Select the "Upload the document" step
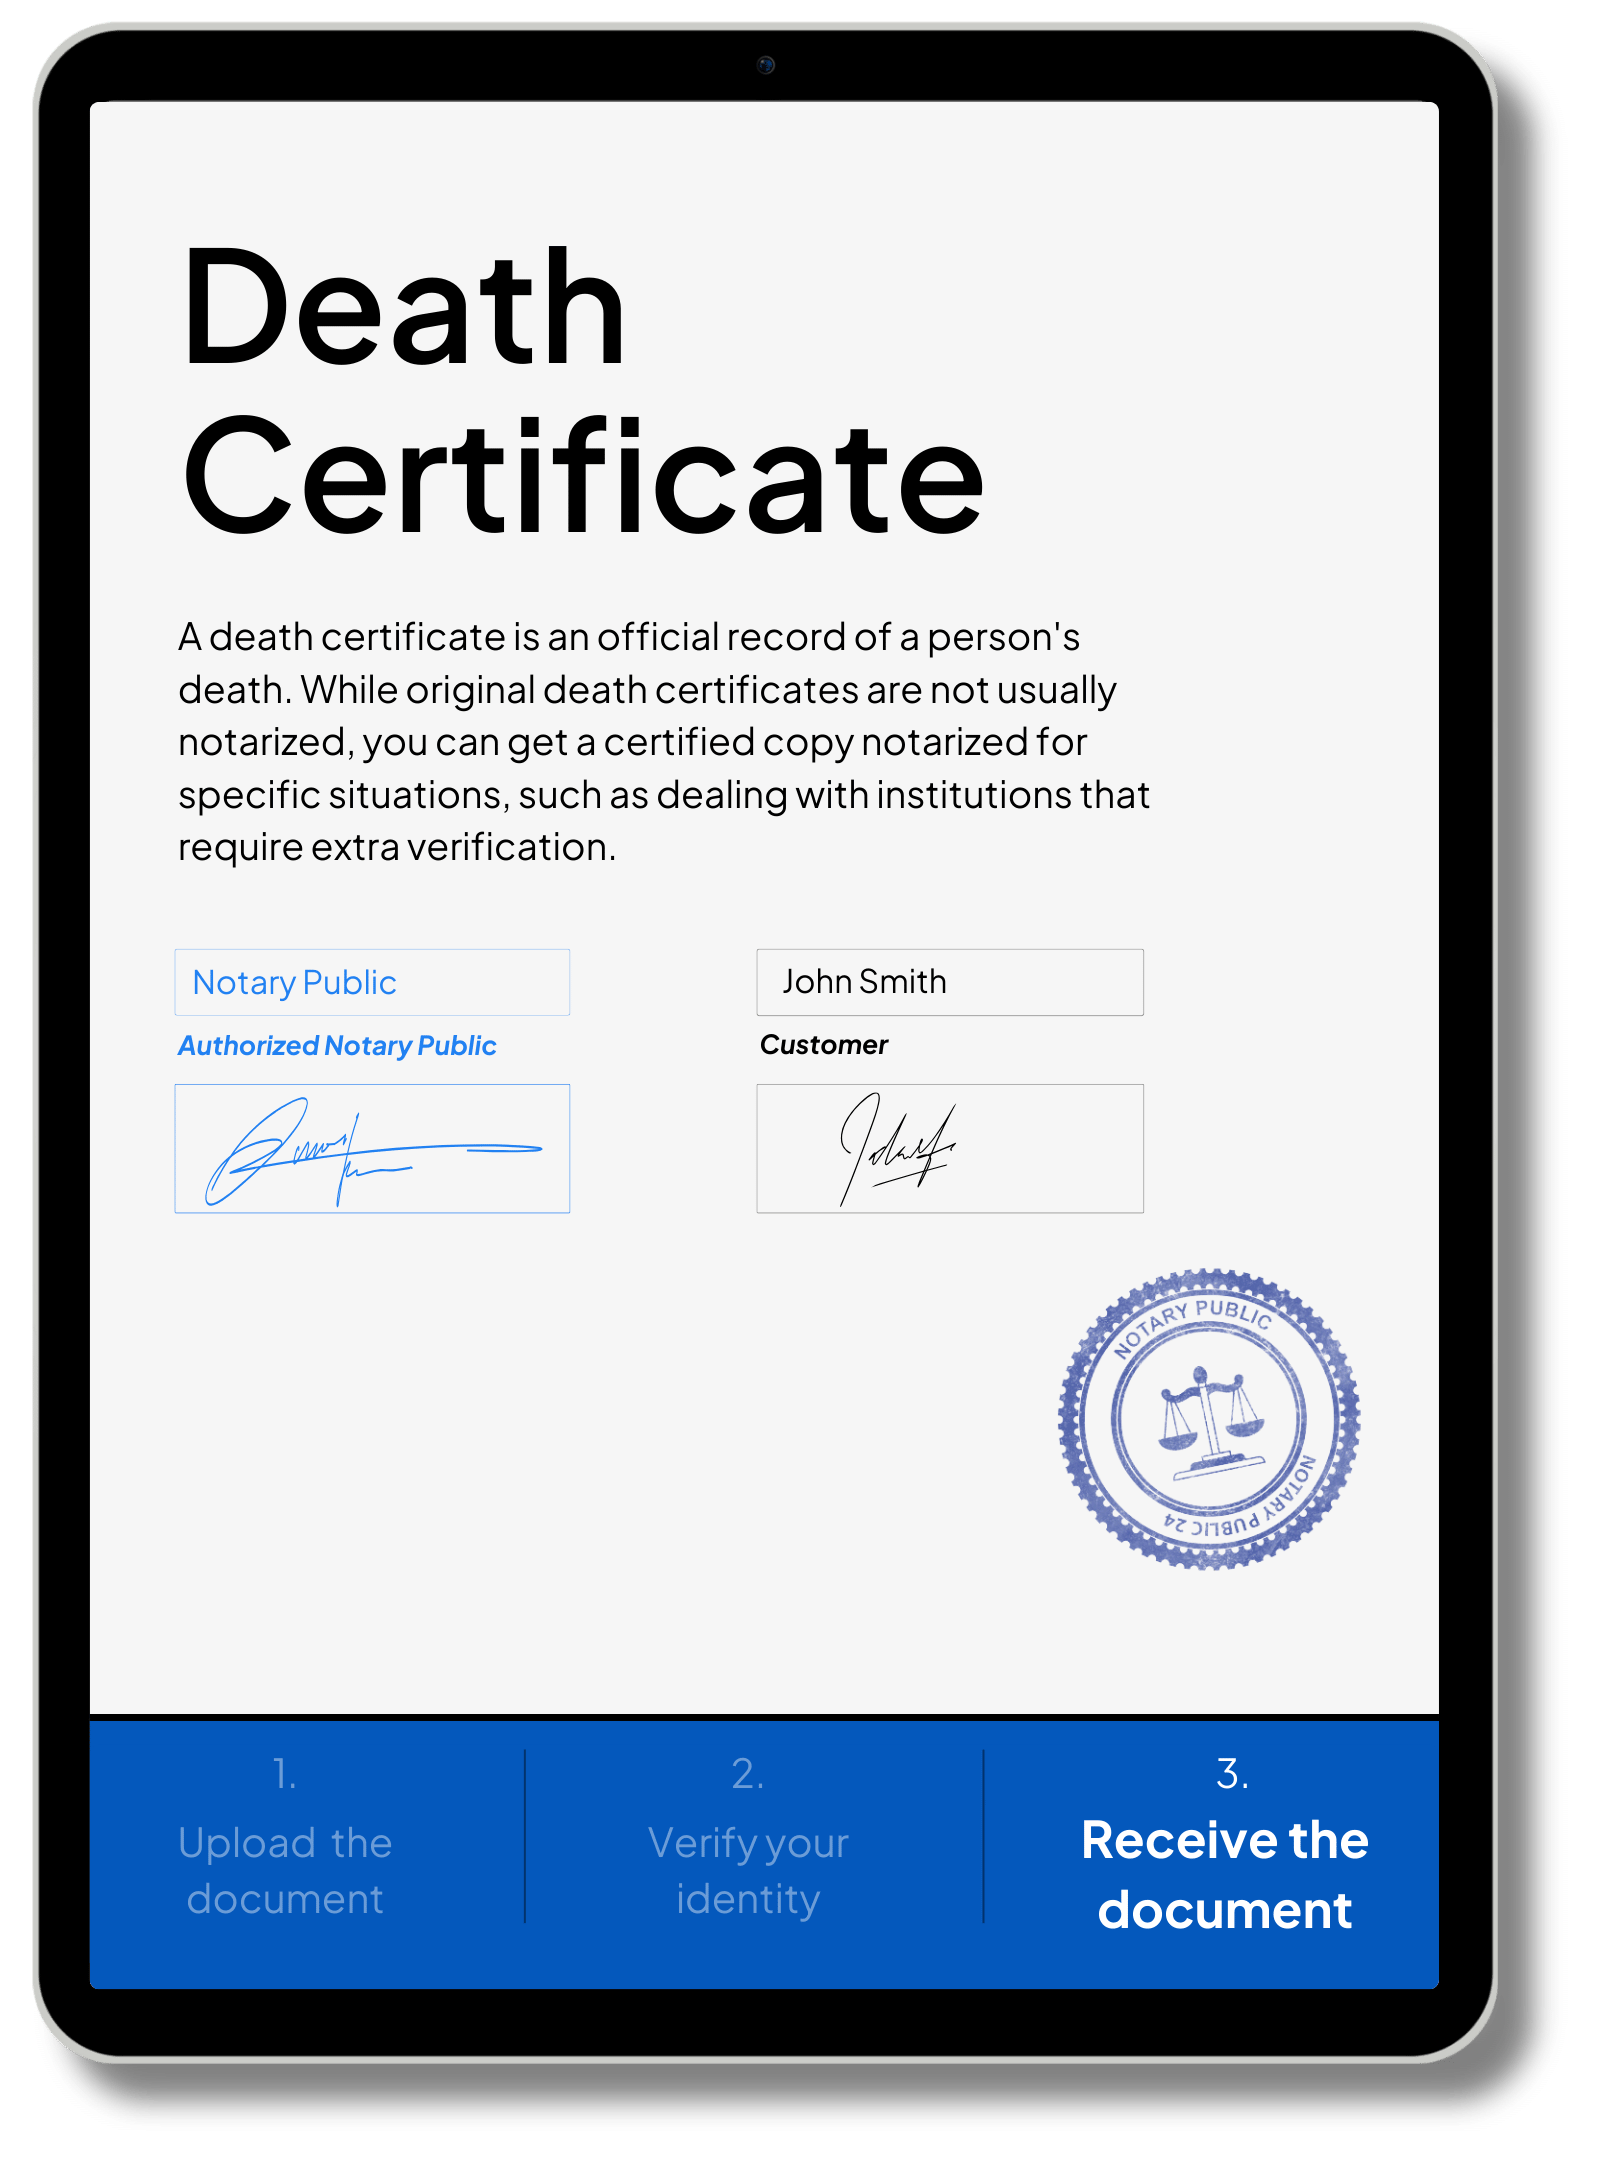This screenshot has height=2160, width=1600. [285, 1870]
